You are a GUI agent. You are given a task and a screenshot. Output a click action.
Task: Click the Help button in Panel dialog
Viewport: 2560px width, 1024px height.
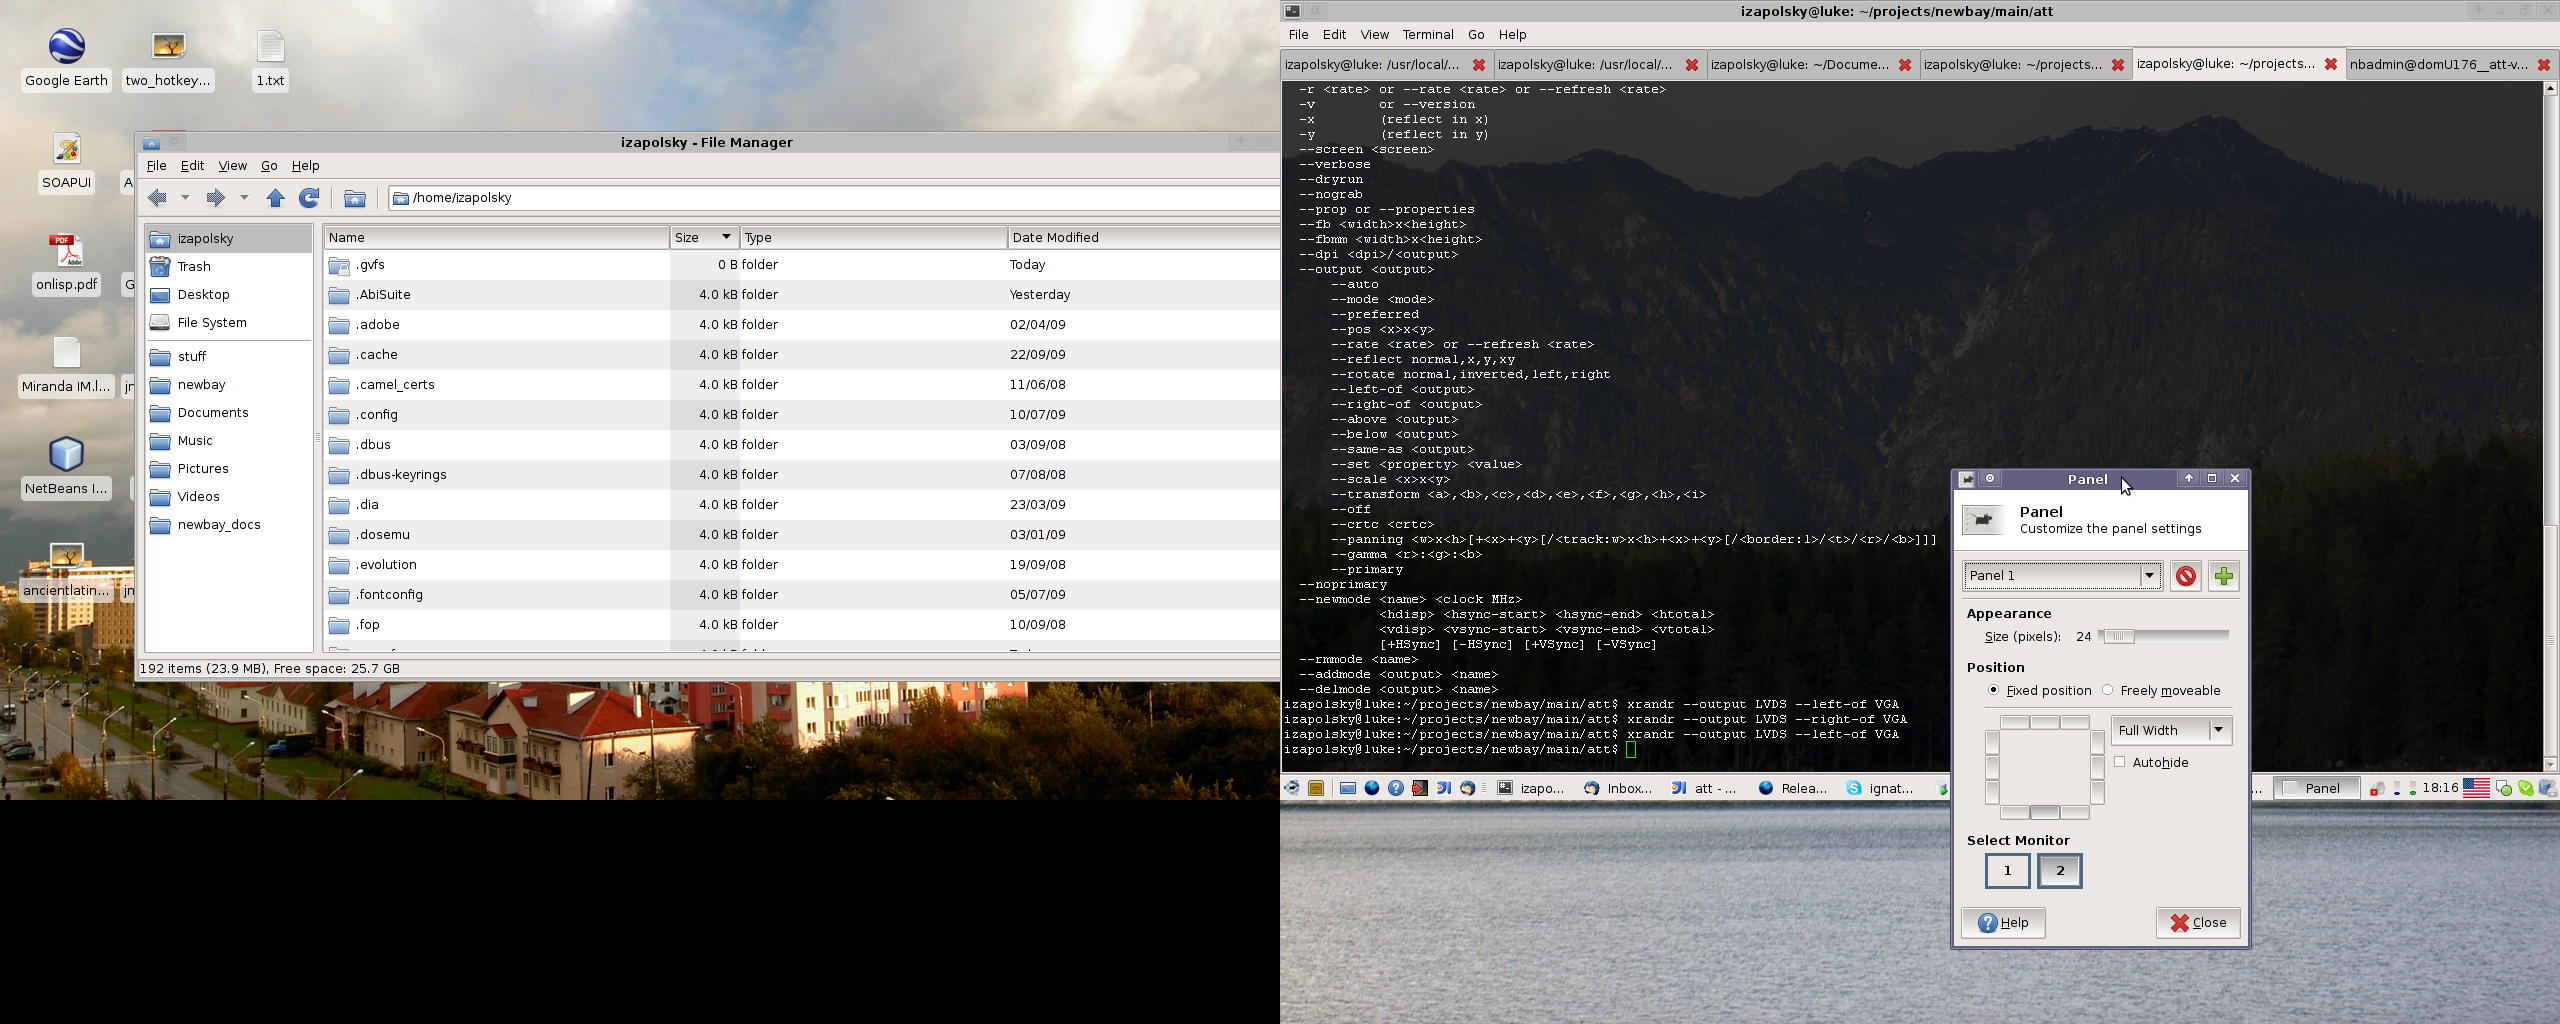pyautogui.click(x=2003, y=922)
